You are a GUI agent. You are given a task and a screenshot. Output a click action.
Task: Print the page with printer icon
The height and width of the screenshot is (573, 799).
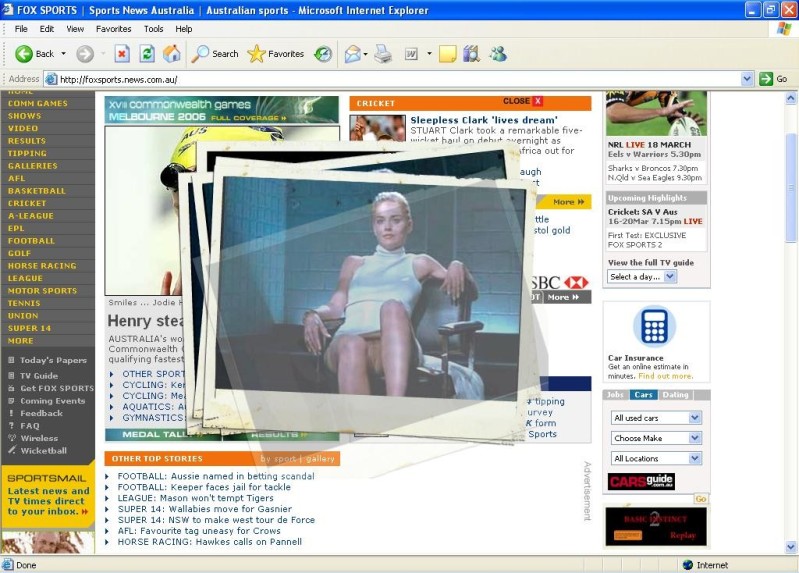[383, 54]
